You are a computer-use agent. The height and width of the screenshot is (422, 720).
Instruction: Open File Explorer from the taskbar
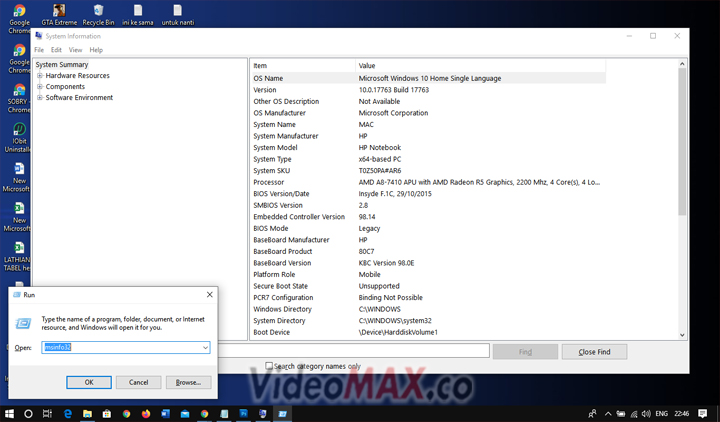(87, 414)
